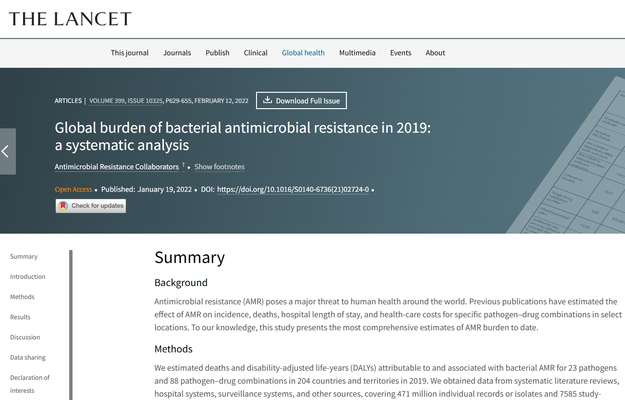Click the previous article arrow icon
Screen dimensions: 625x400
[7, 151]
